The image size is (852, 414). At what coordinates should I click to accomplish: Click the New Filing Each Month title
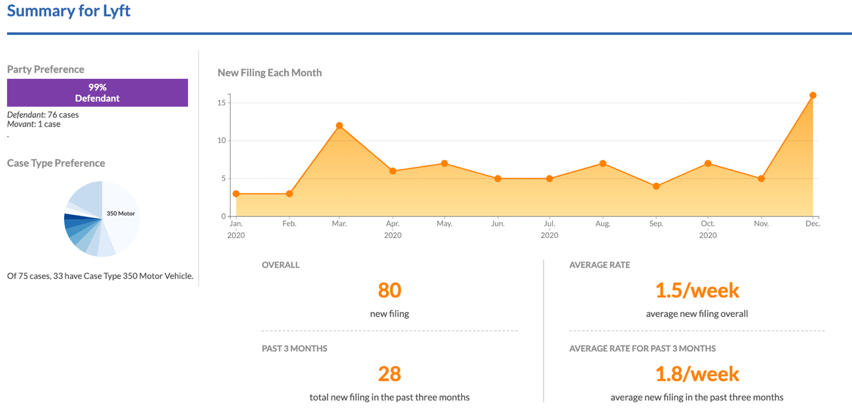(x=270, y=72)
